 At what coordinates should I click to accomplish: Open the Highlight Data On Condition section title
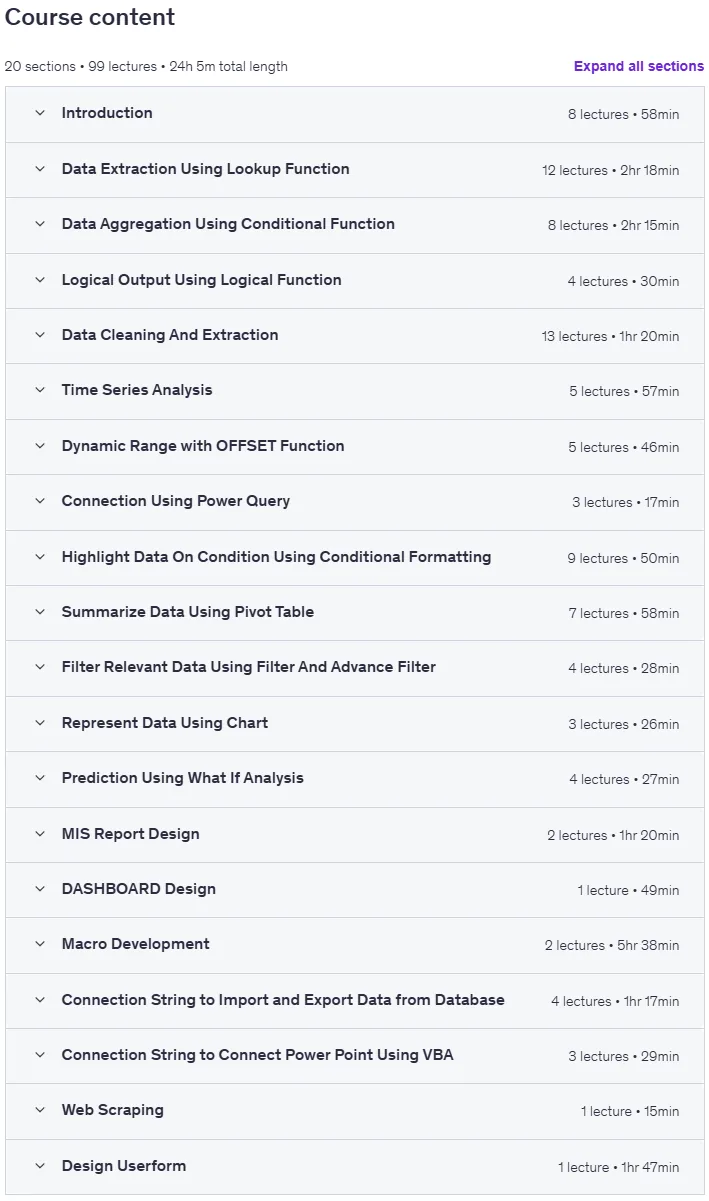tap(276, 557)
